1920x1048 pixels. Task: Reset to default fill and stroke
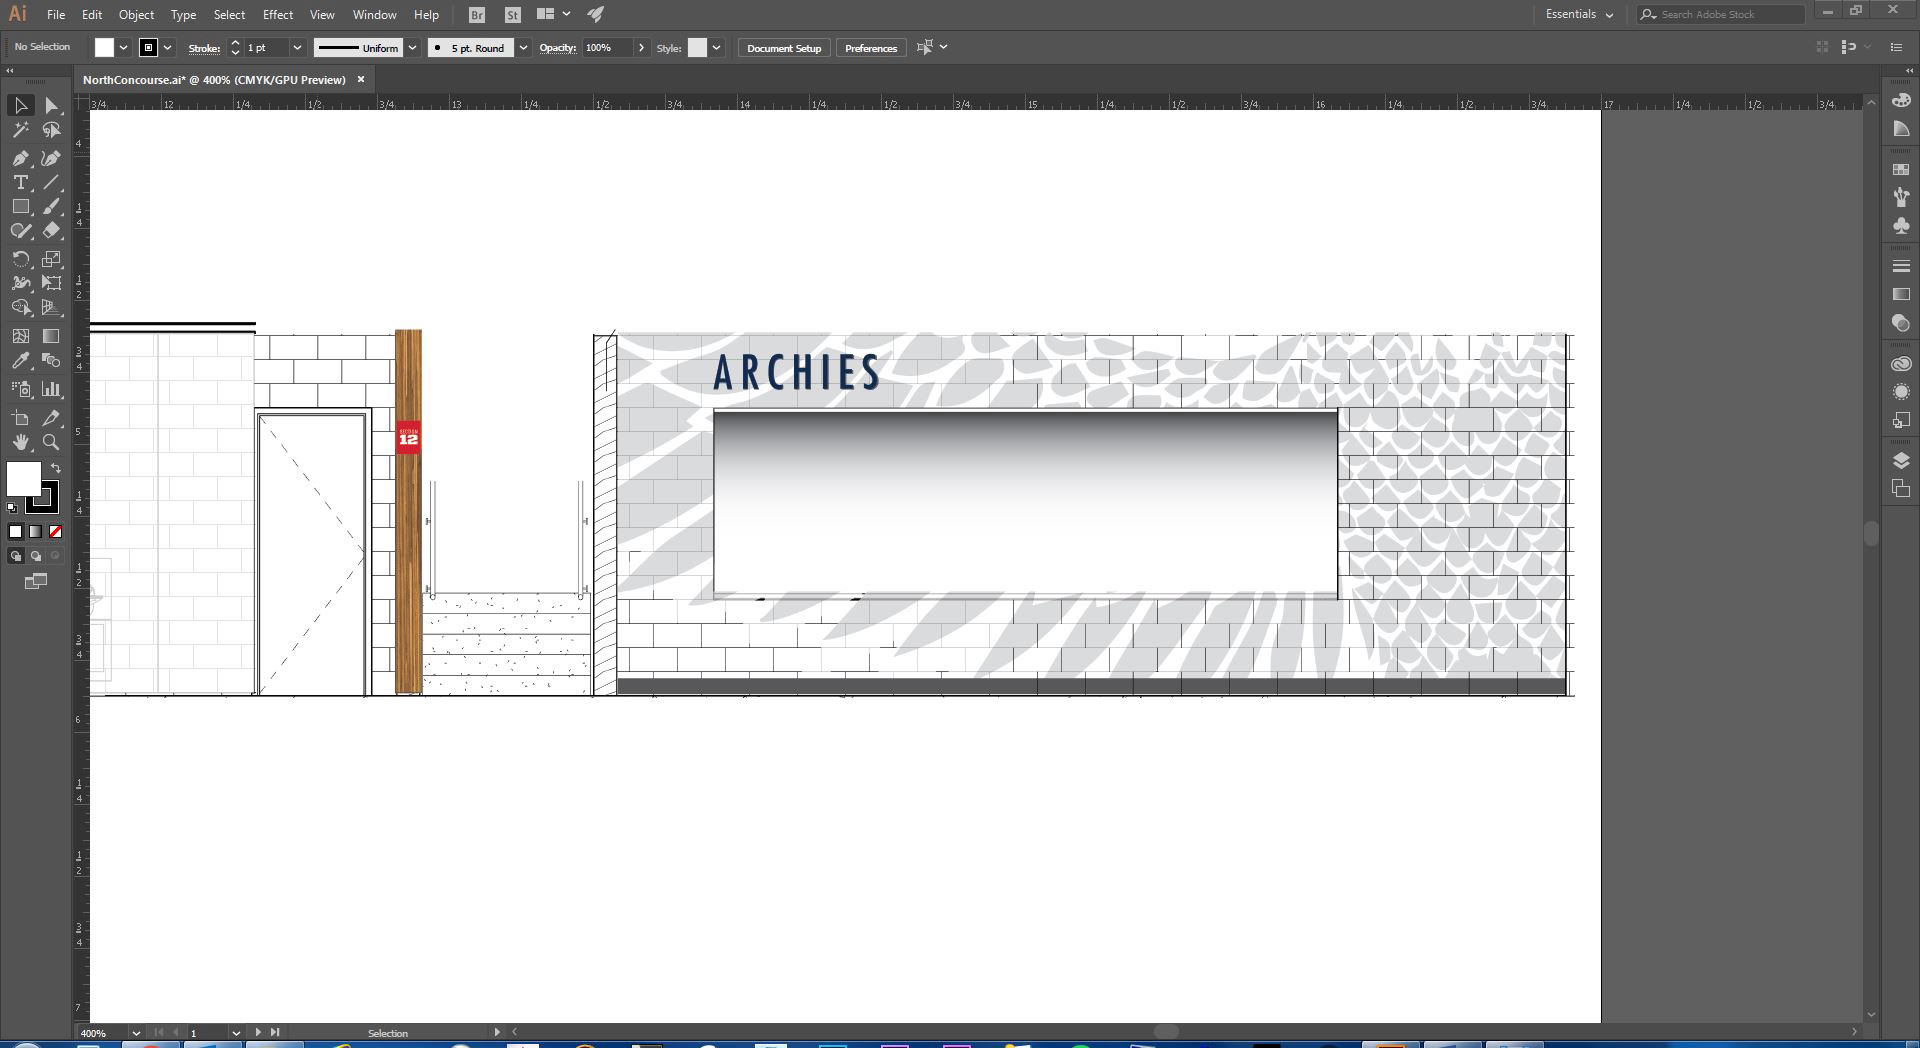(12, 508)
